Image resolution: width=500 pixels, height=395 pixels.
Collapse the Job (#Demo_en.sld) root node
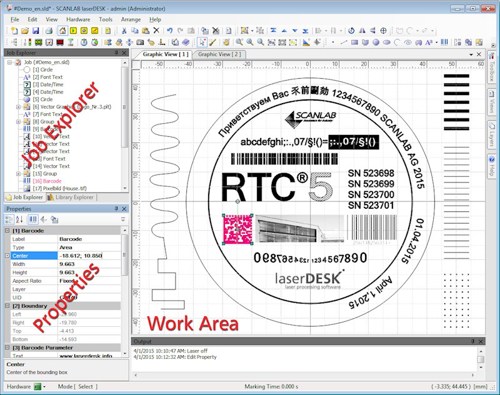click(x=10, y=62)
